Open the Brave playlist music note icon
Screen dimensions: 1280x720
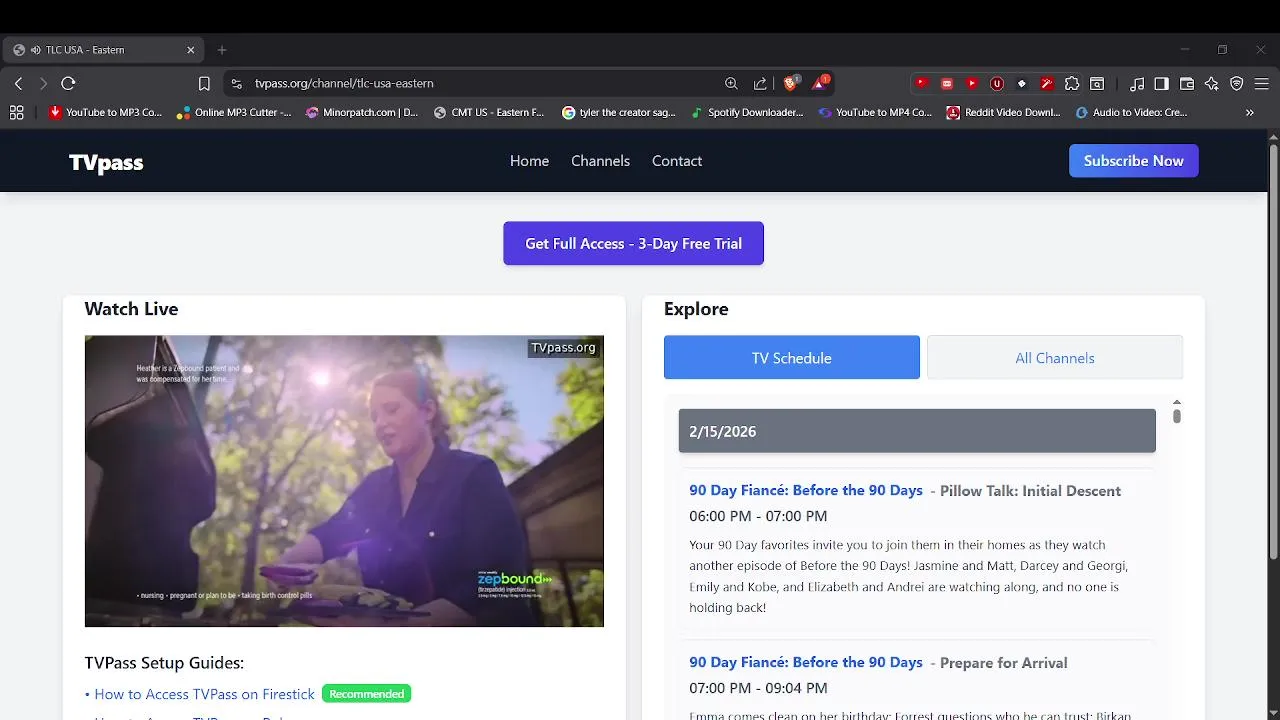(x=1137, y=84)
